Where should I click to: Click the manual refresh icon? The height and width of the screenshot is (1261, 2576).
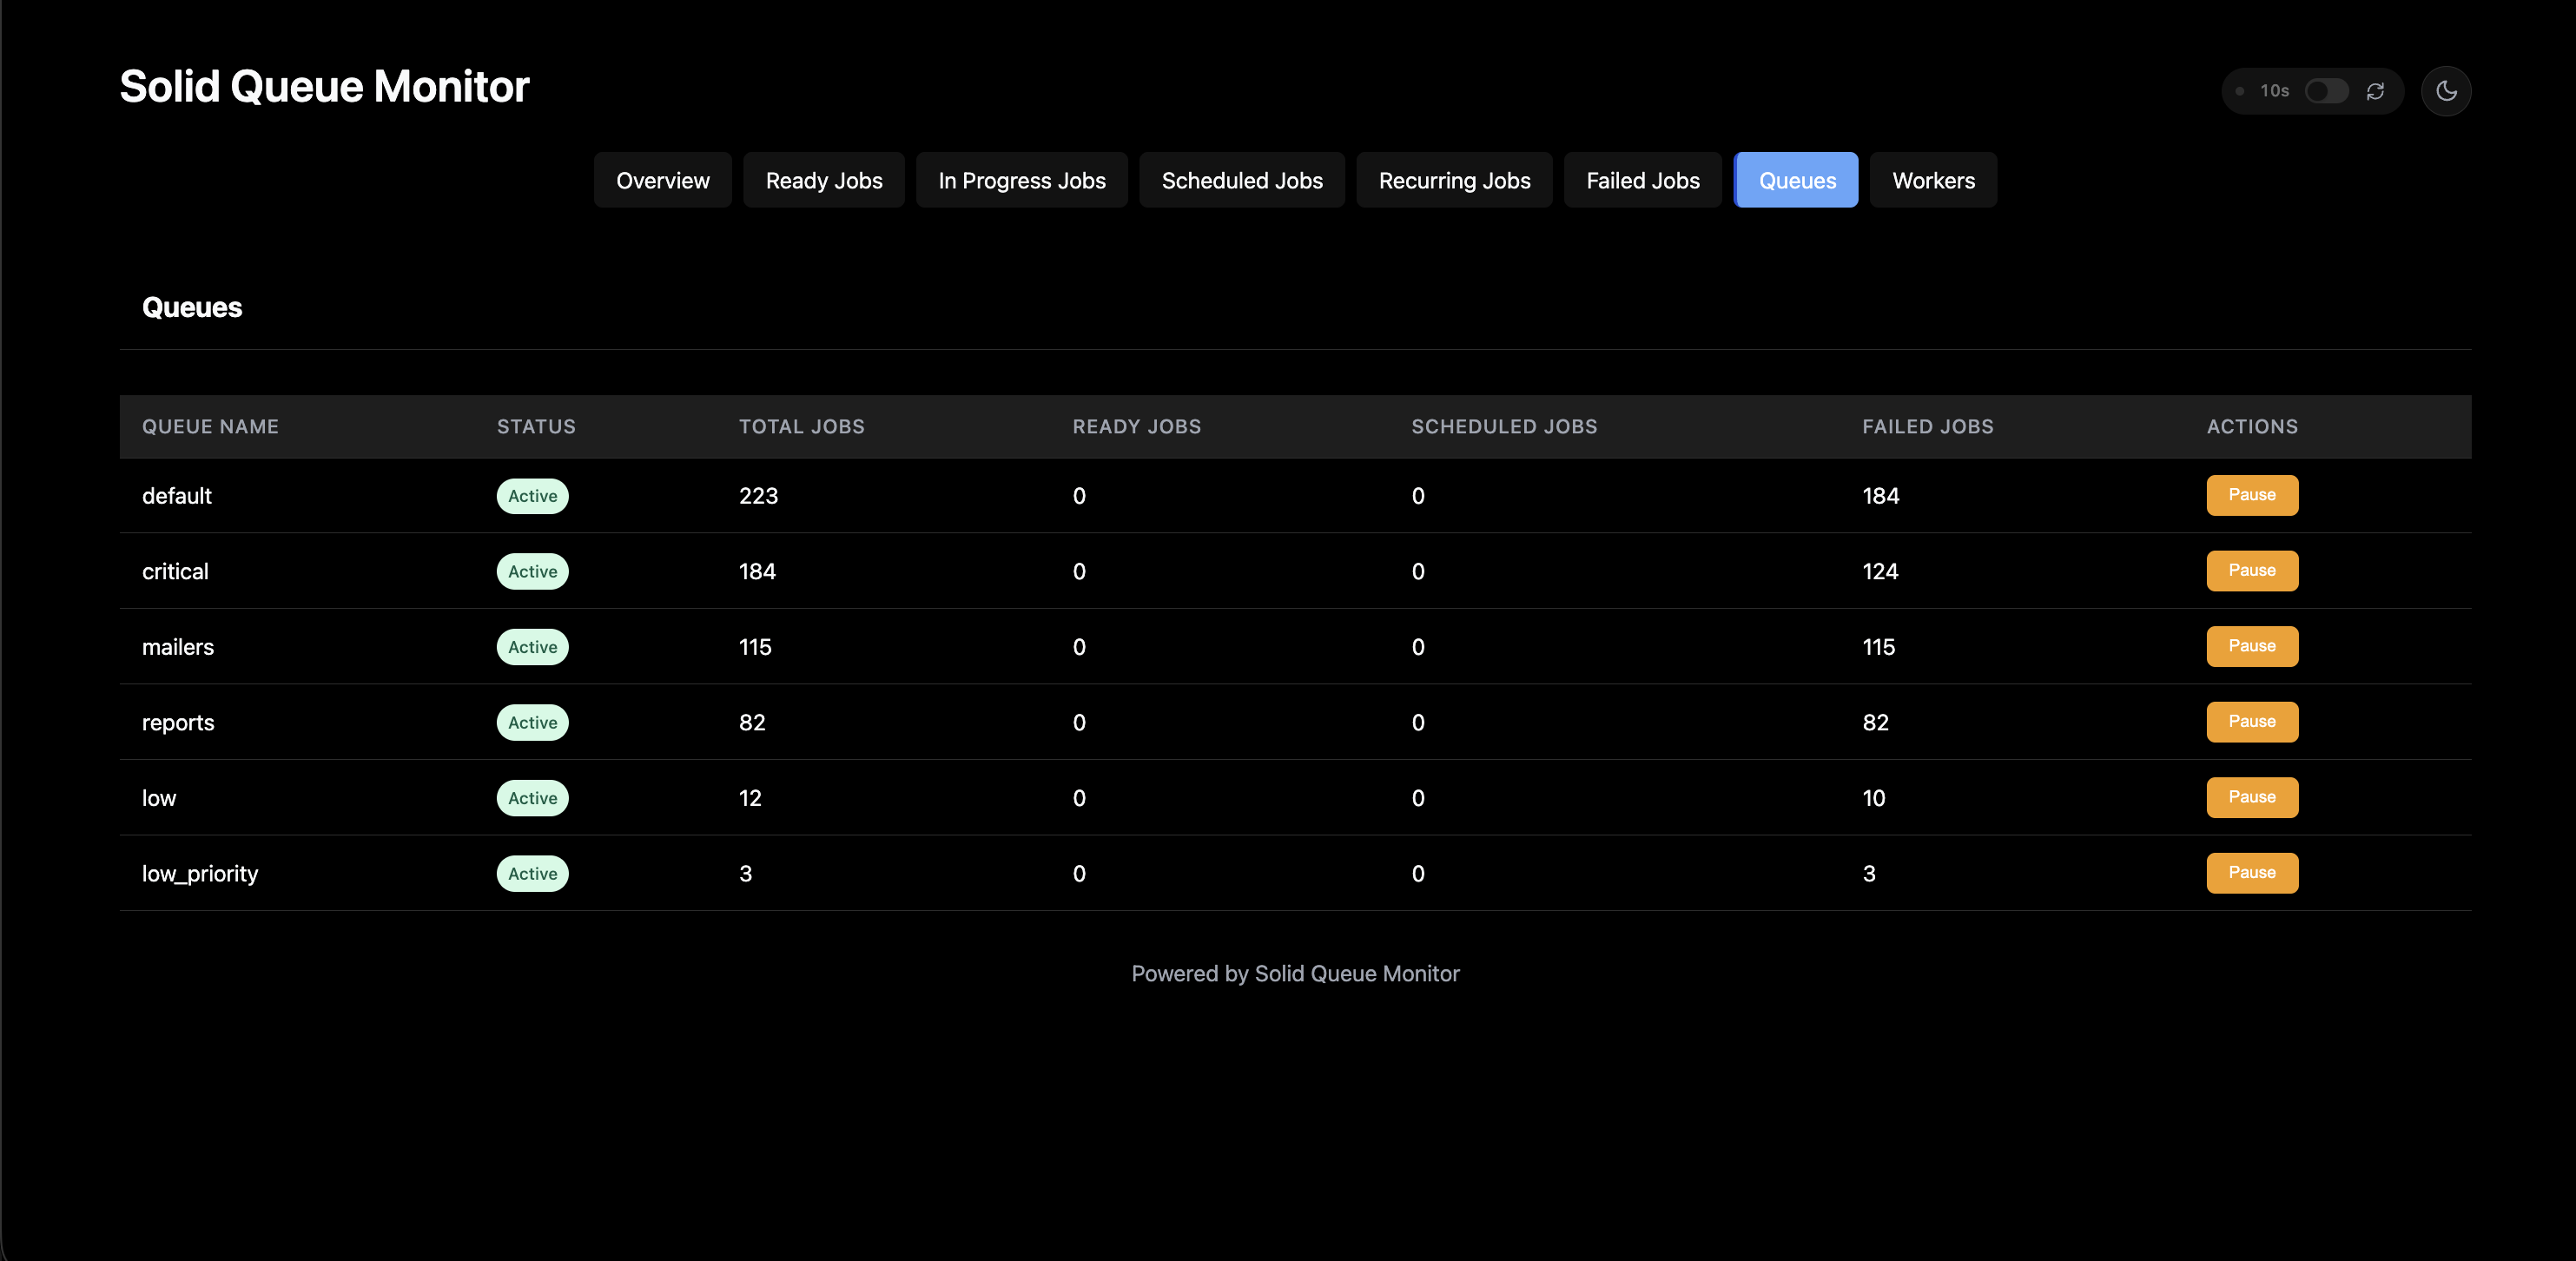(x=2375, y=91)
